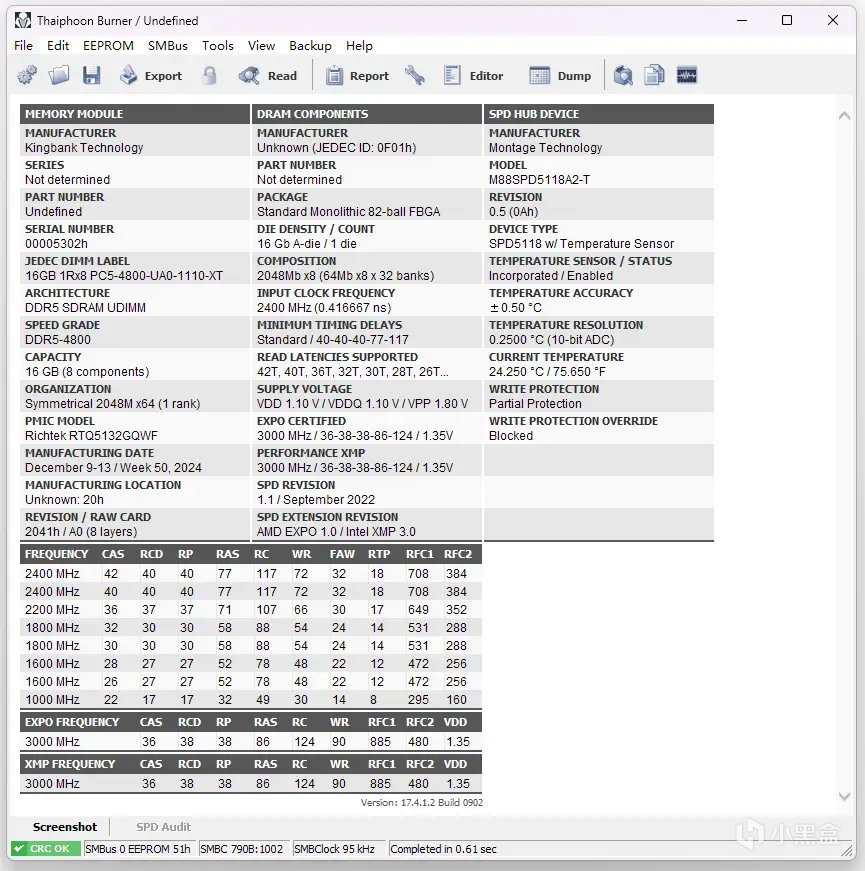
Task: Click the Dump toolbar button
Action: click(560, 75)
